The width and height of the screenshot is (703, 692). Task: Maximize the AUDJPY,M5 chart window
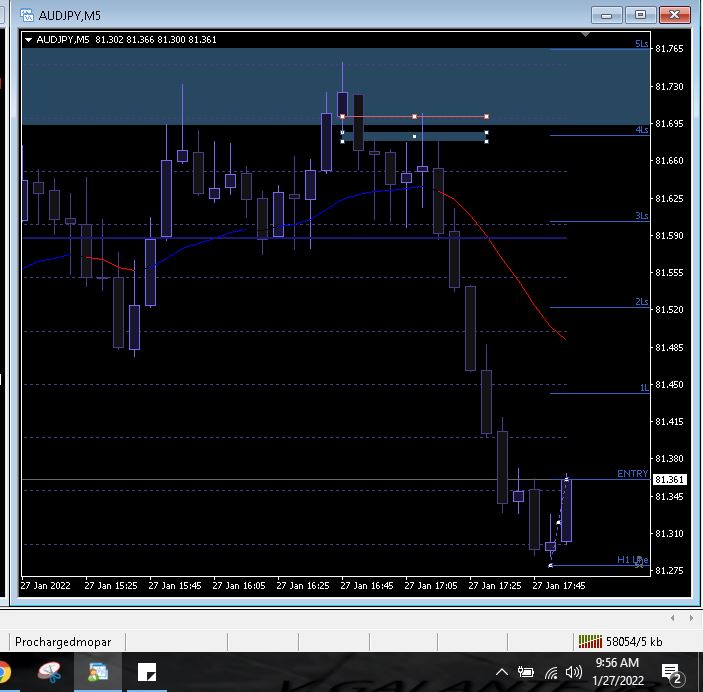pyautogui.click(x=640, y=15)
